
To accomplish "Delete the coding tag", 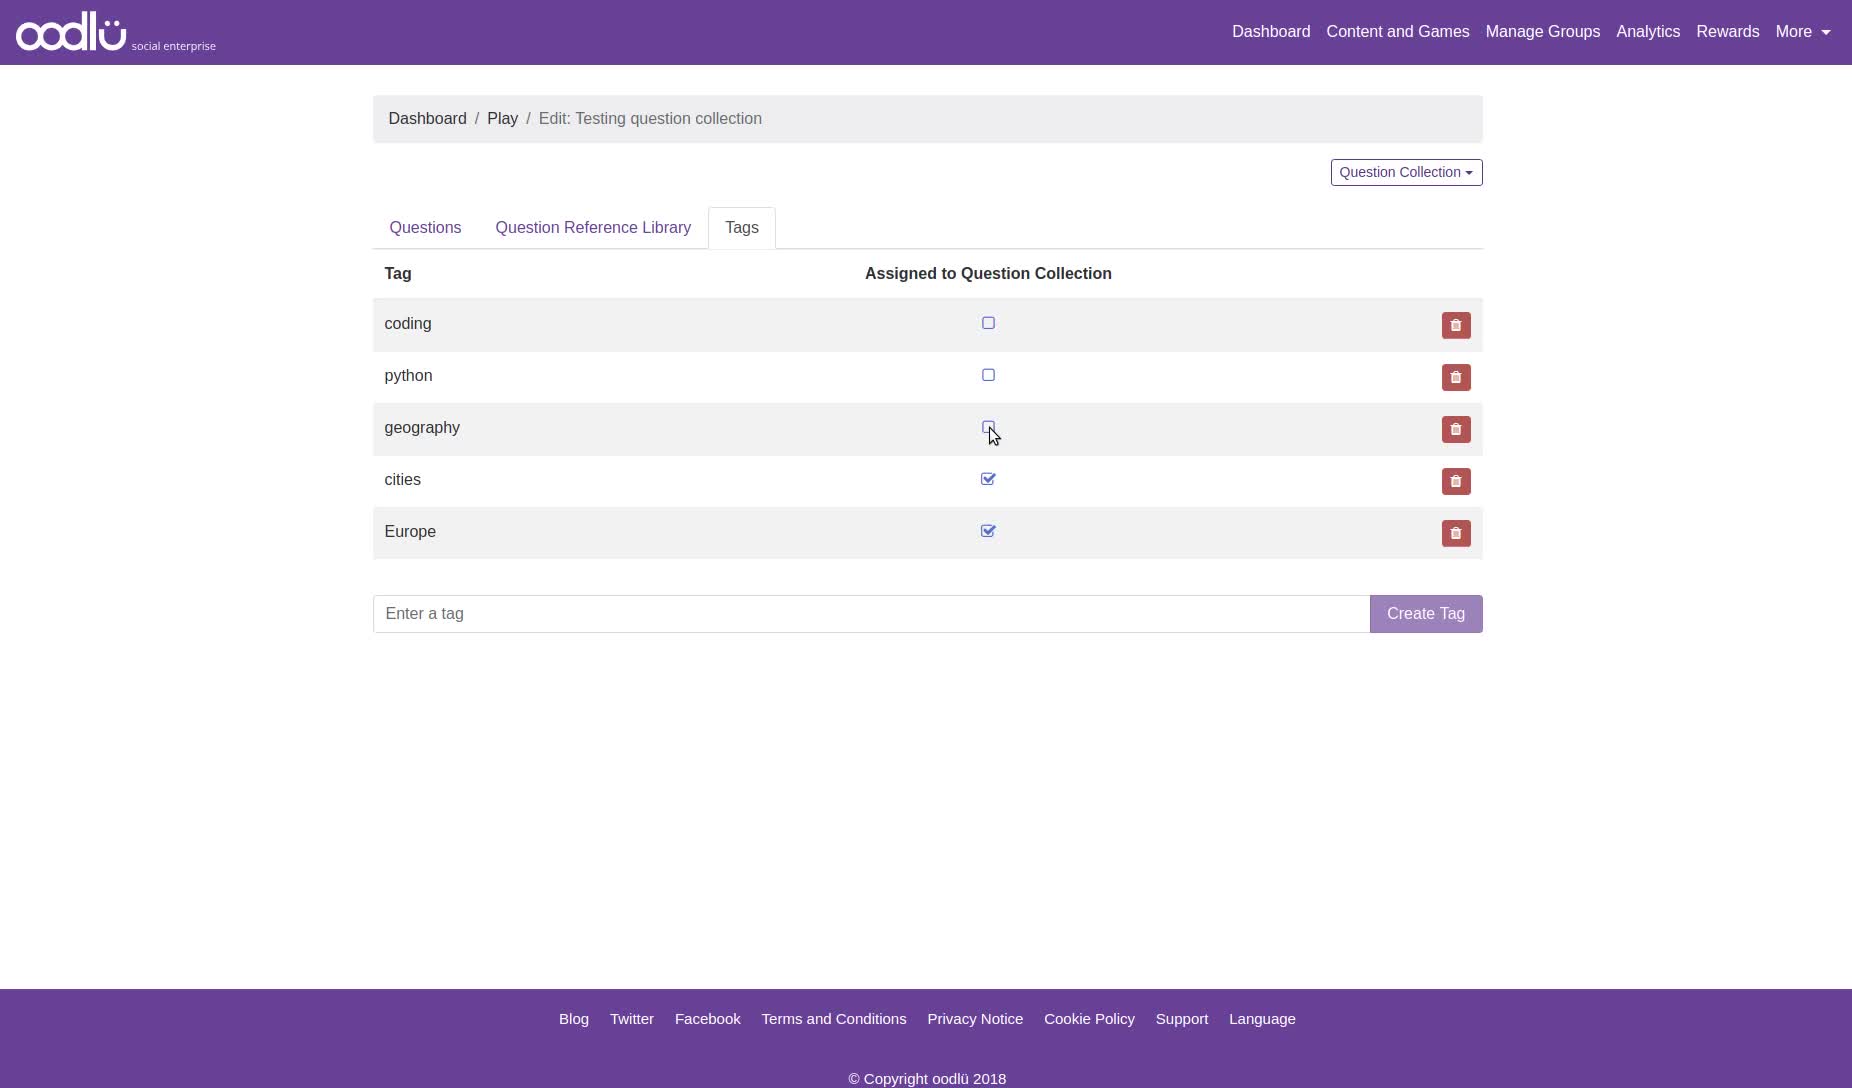I will click(1455, 325).
